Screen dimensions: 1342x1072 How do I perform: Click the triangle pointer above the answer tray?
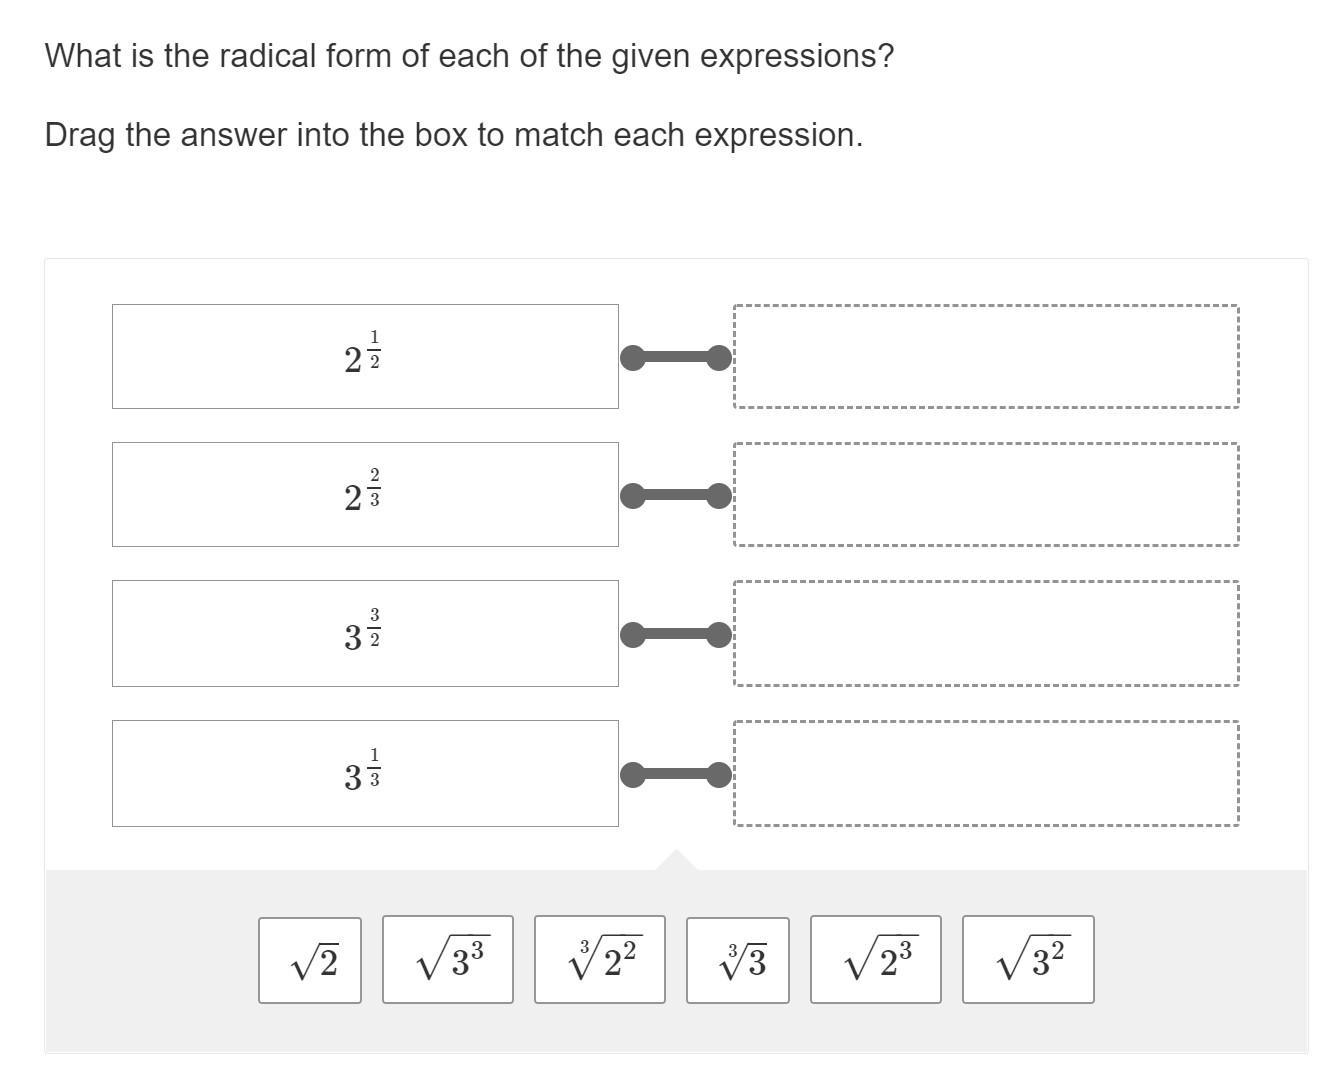click(677, 860)
